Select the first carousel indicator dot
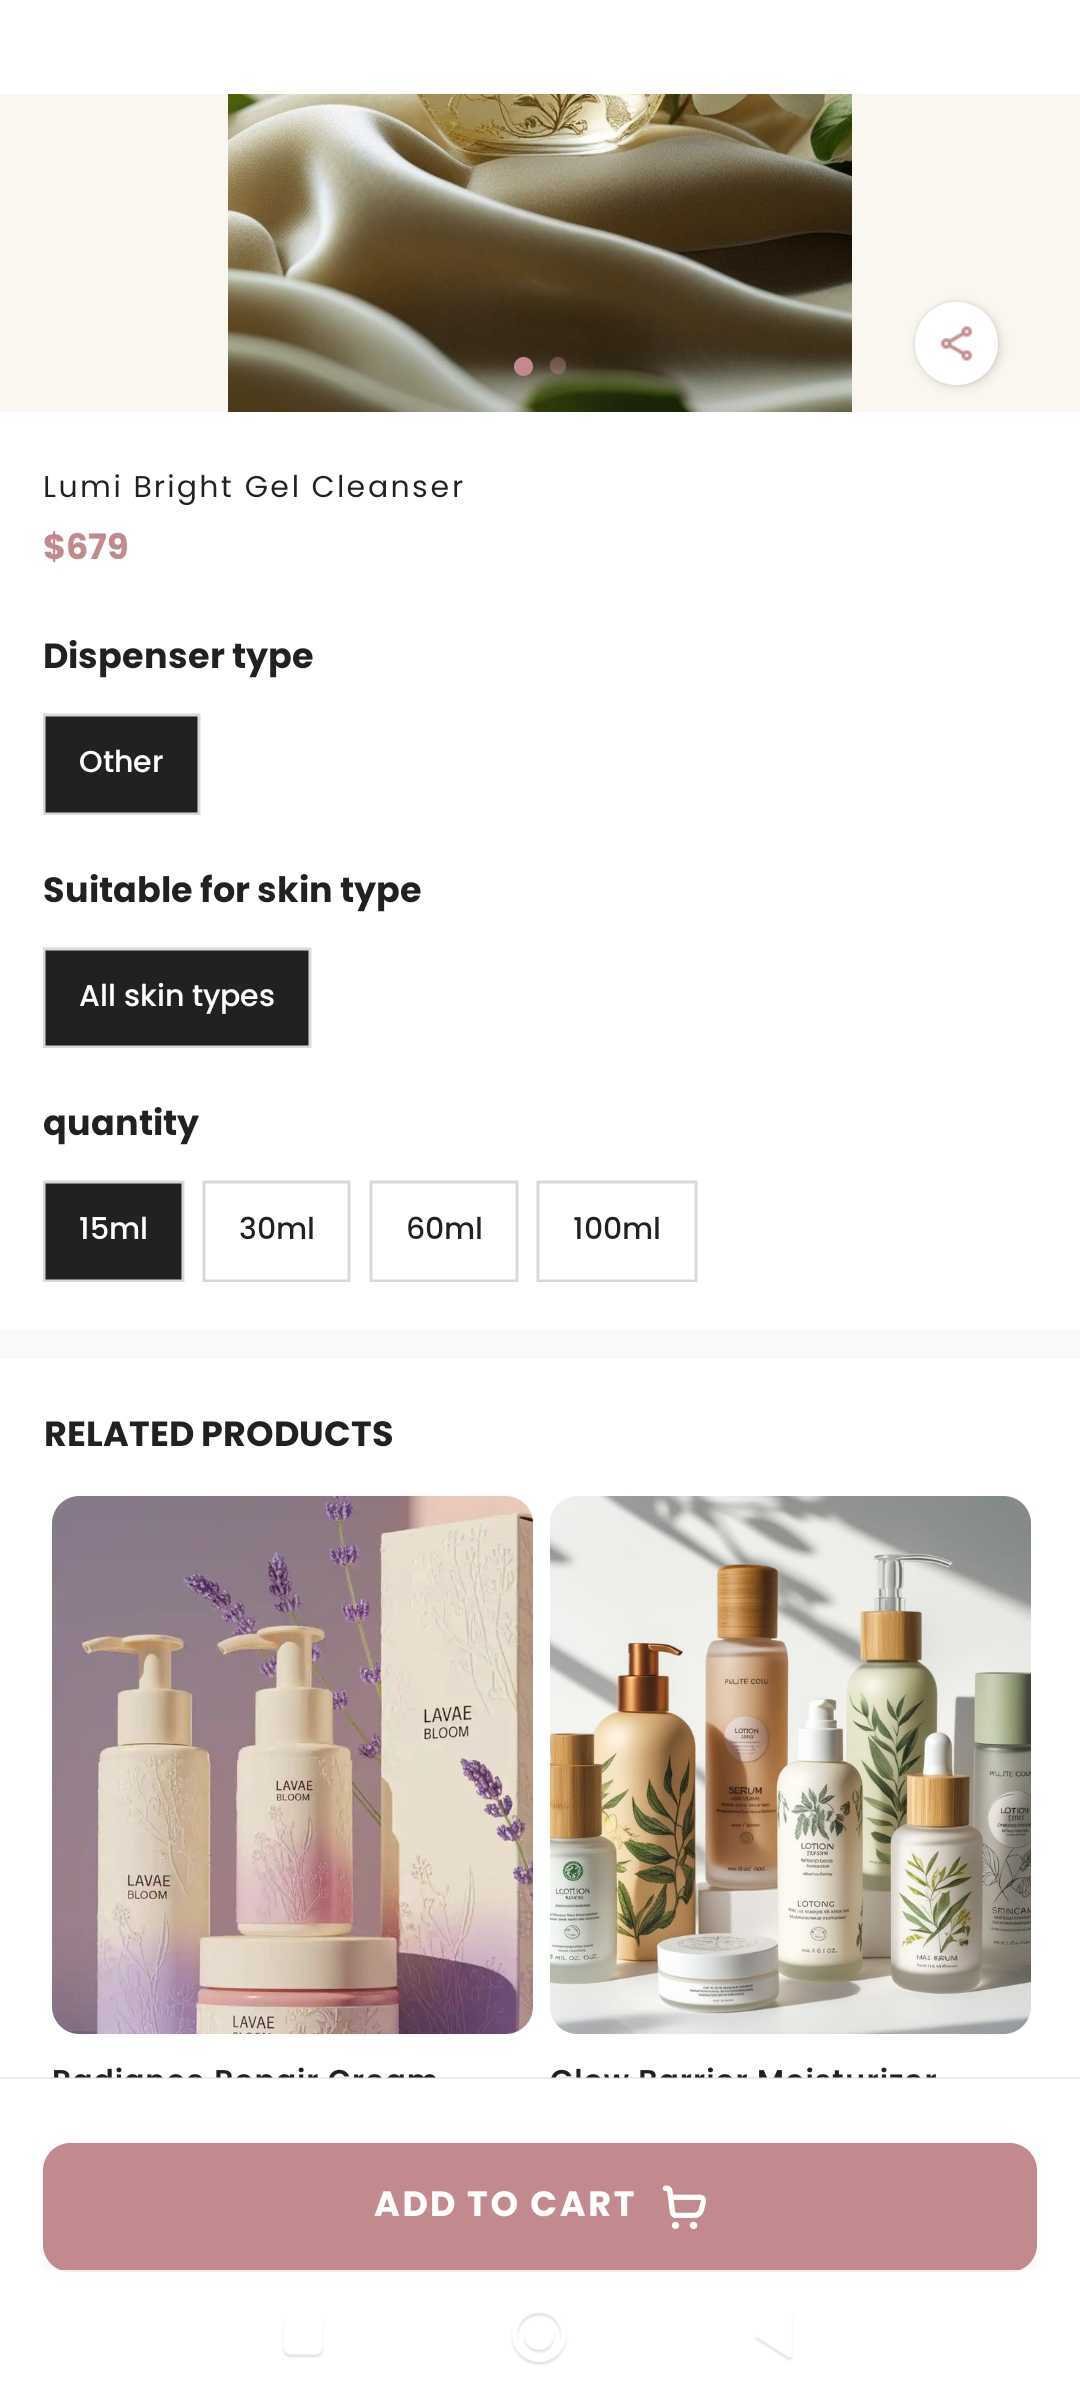1080x2400 pixels. pos(522,365)
